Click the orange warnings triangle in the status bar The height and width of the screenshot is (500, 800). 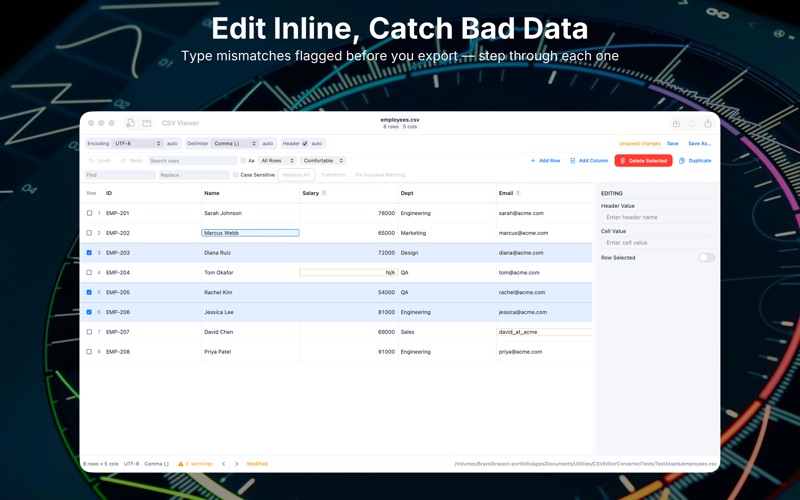(x=181, y=464)
